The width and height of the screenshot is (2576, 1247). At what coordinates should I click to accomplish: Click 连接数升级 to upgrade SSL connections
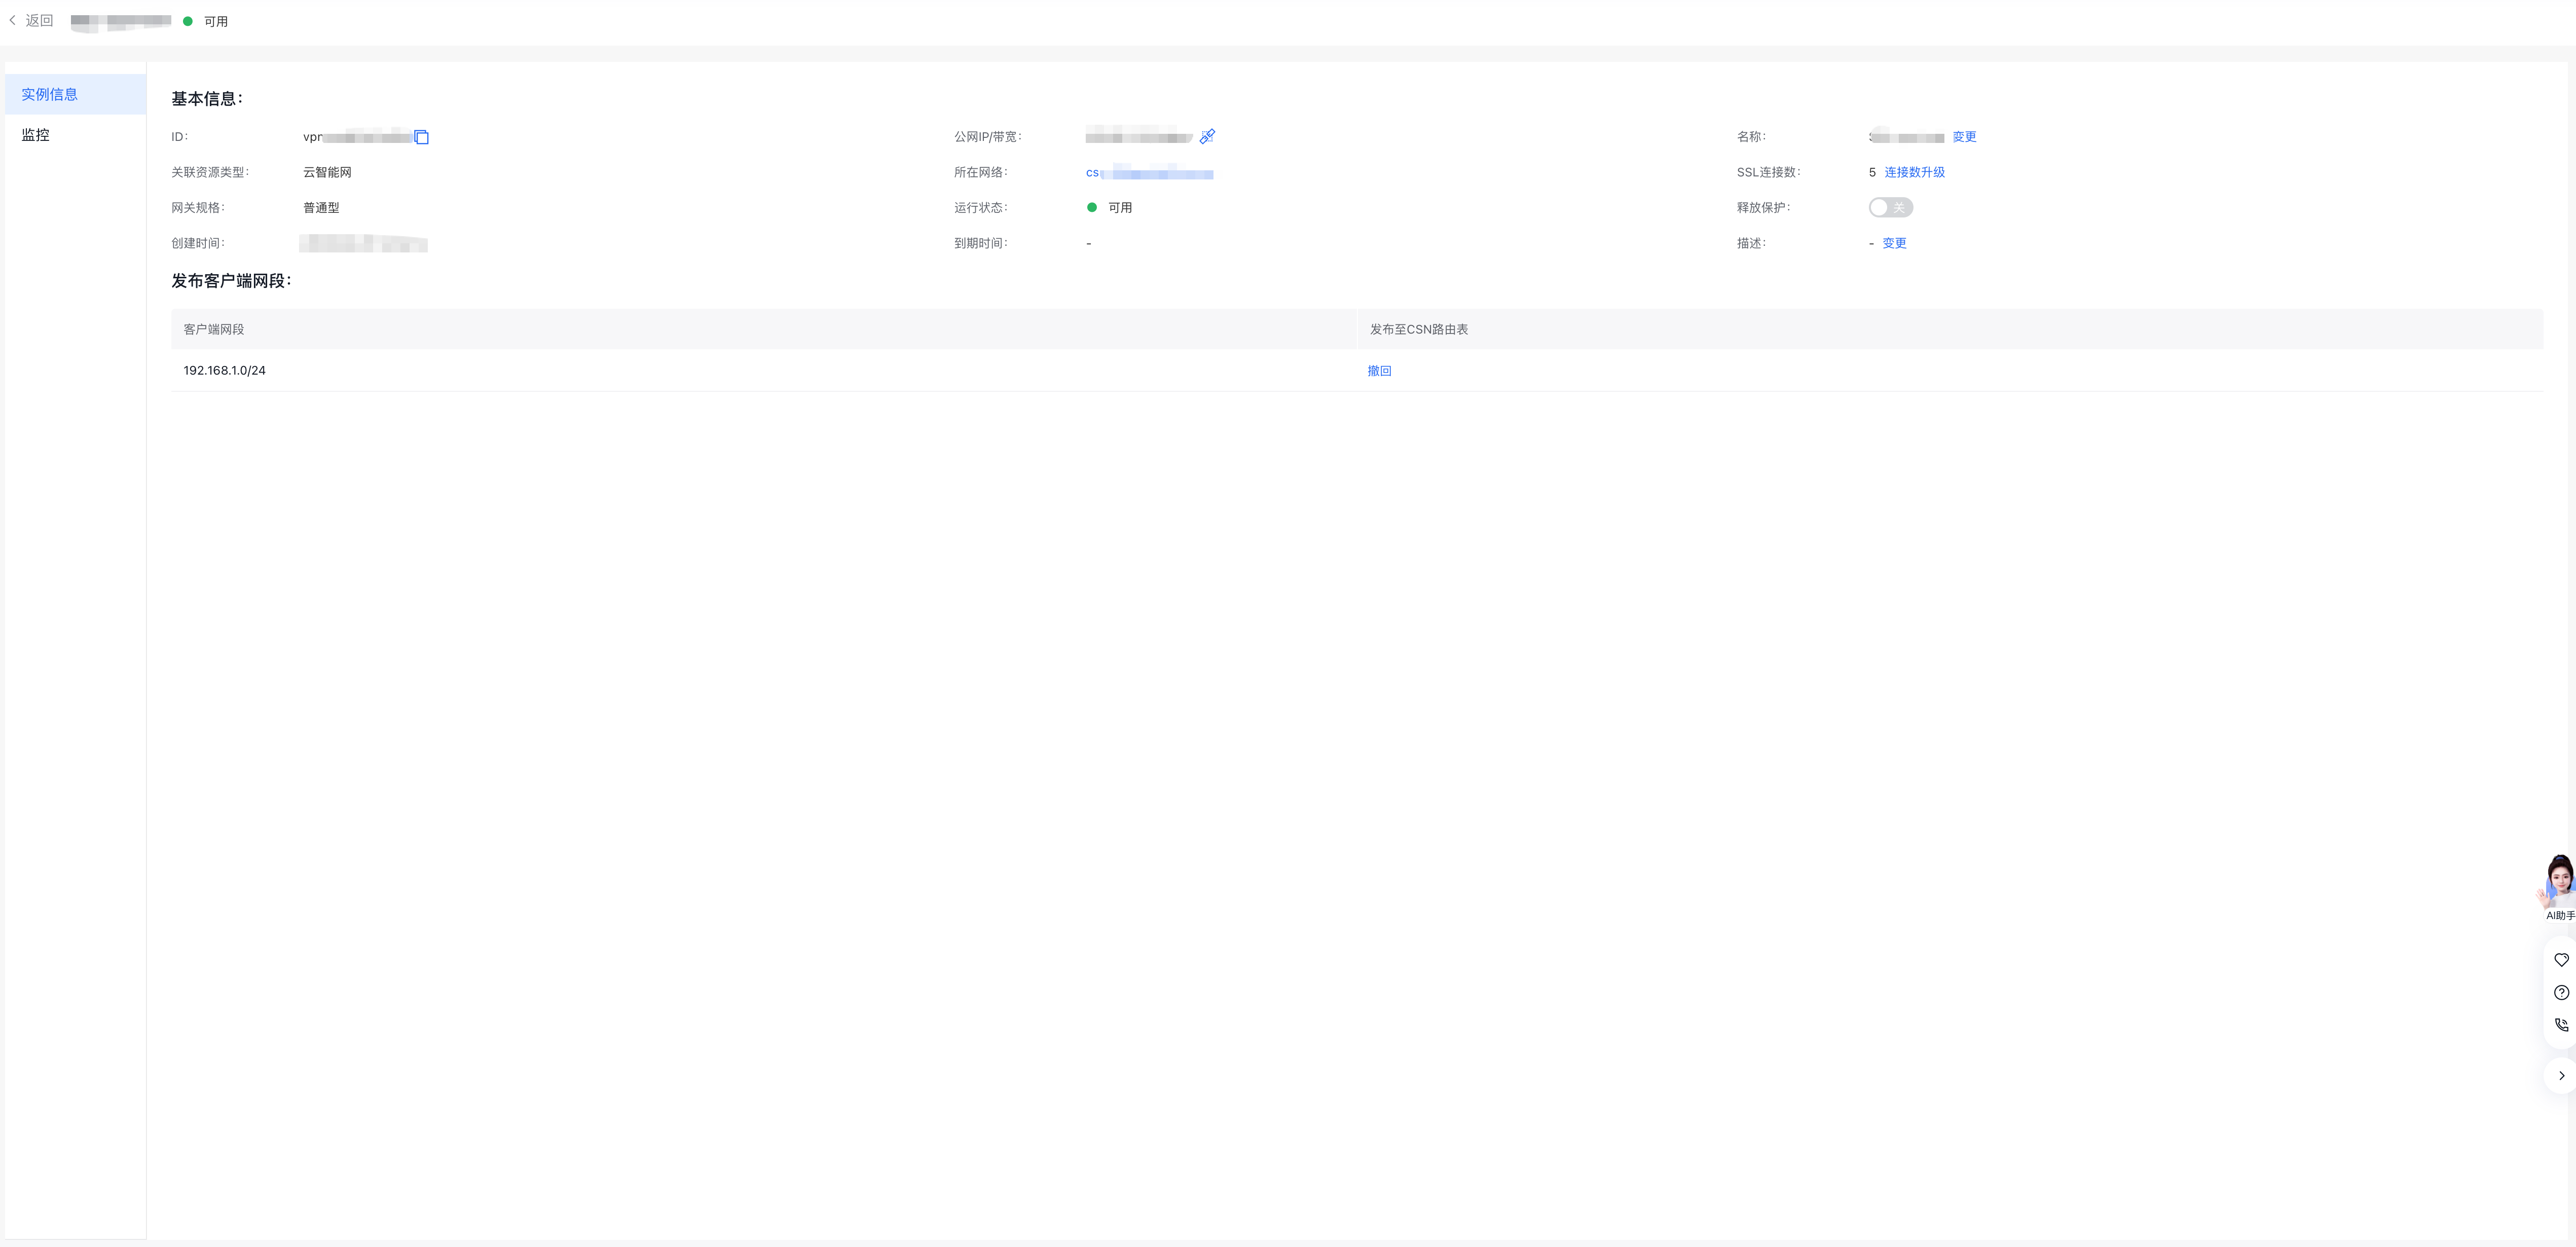pyautogui.click(x=1914, y=172)
